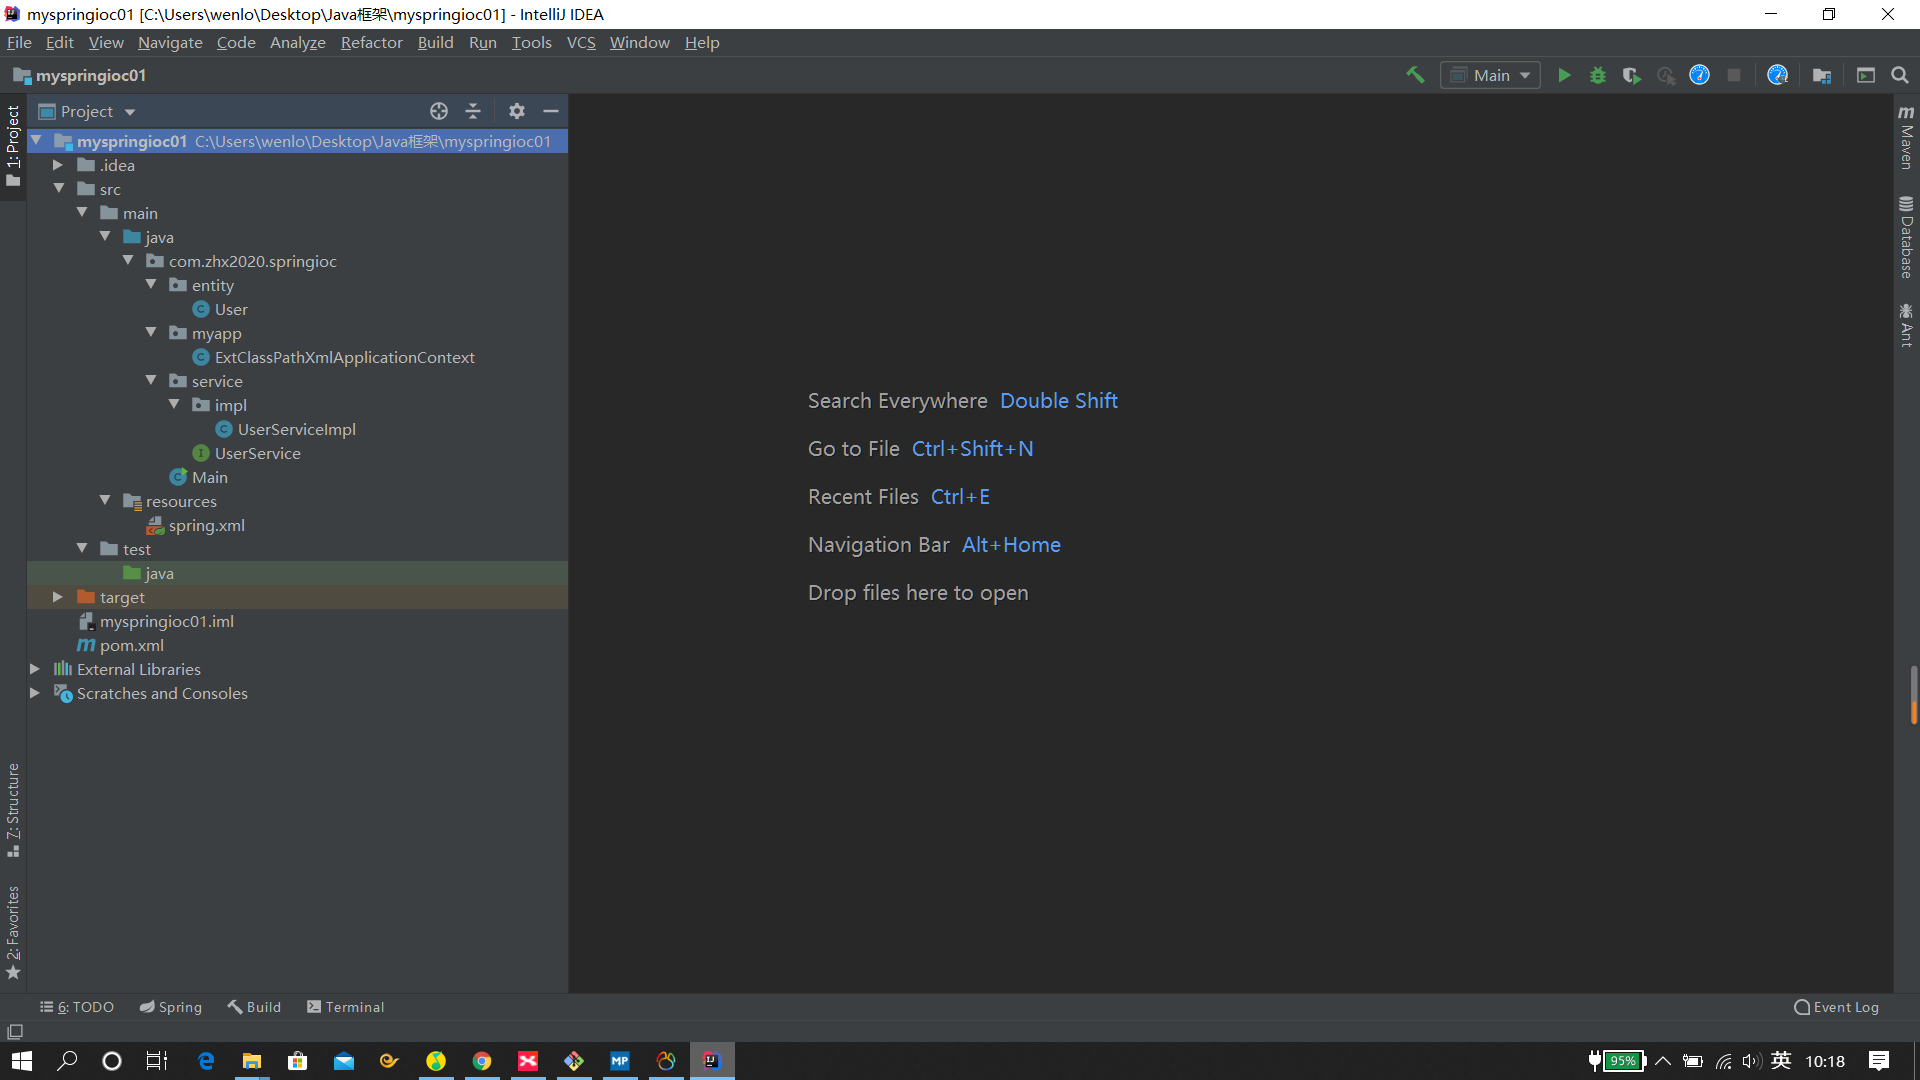Build project with the hammer icon
This screenshot has height=1080, width=1920.
tap(1415, 75)
